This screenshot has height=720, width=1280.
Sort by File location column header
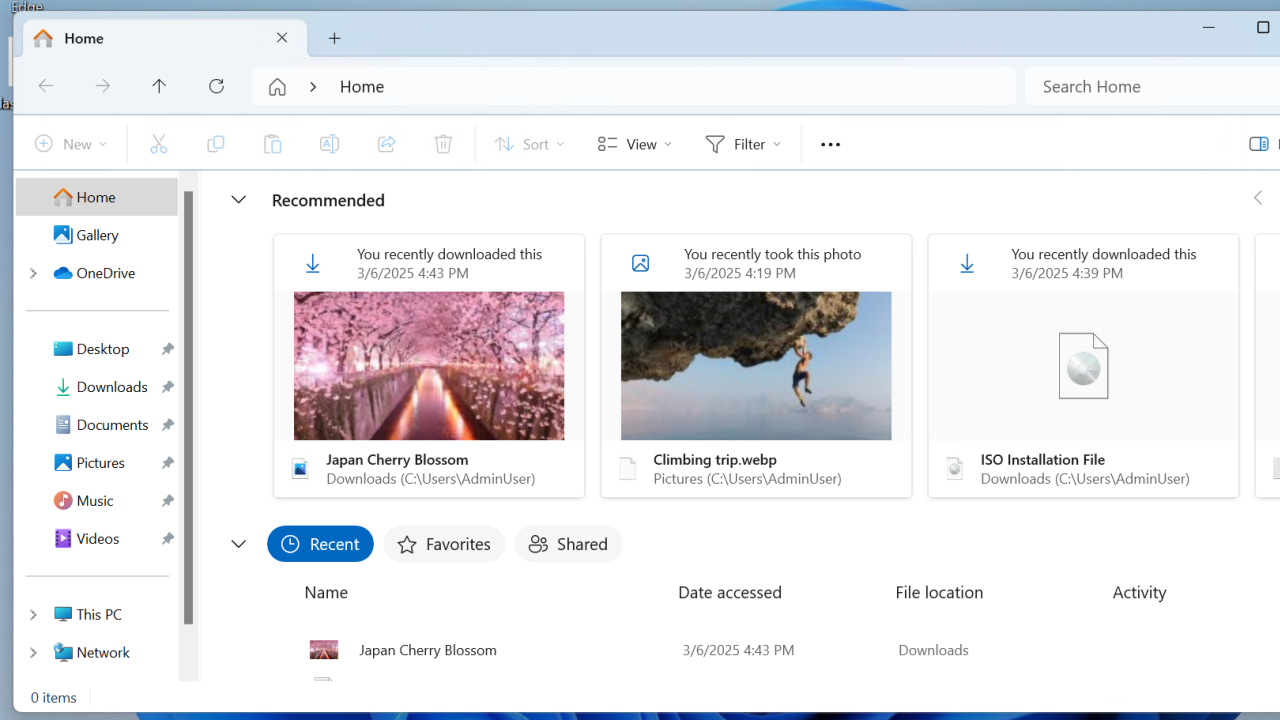939,592
